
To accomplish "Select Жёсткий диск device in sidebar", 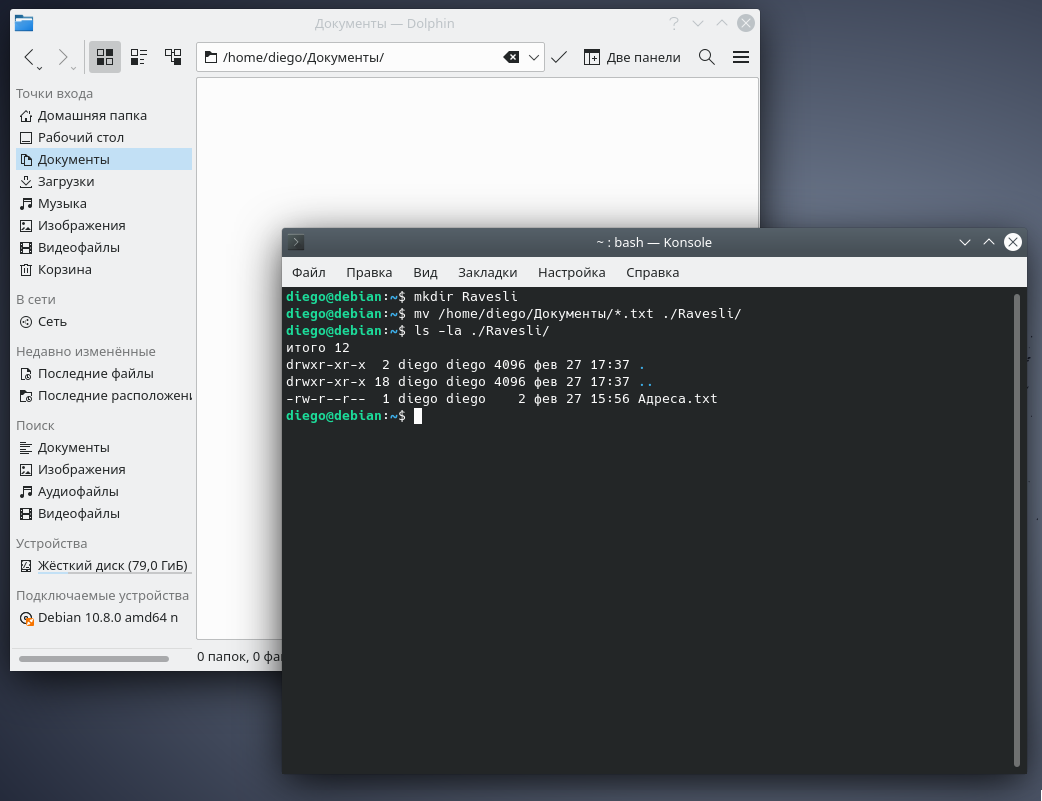I will (x=112, y=565).
